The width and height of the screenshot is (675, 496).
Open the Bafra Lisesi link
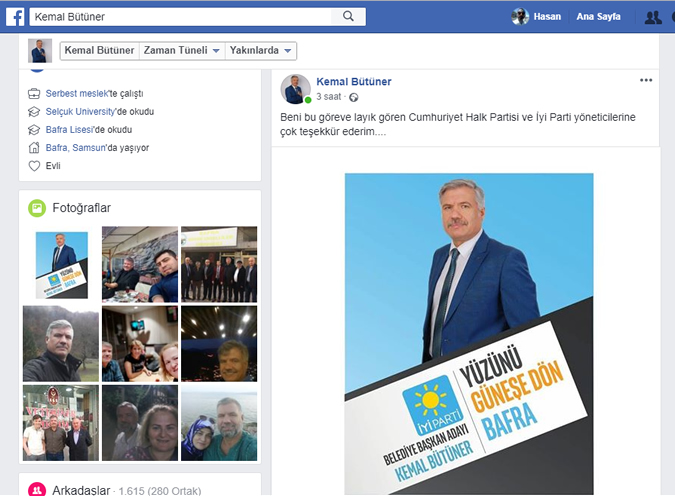[70, 130]
